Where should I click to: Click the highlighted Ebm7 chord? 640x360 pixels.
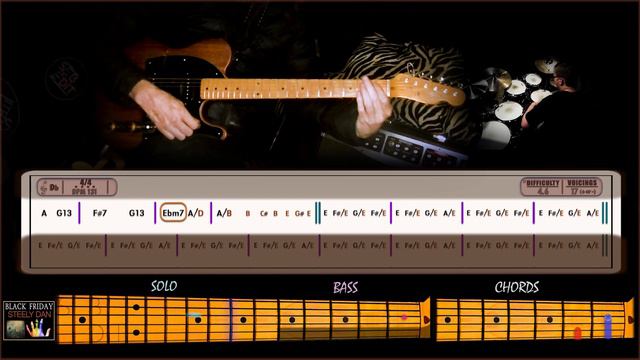(173, 213)
